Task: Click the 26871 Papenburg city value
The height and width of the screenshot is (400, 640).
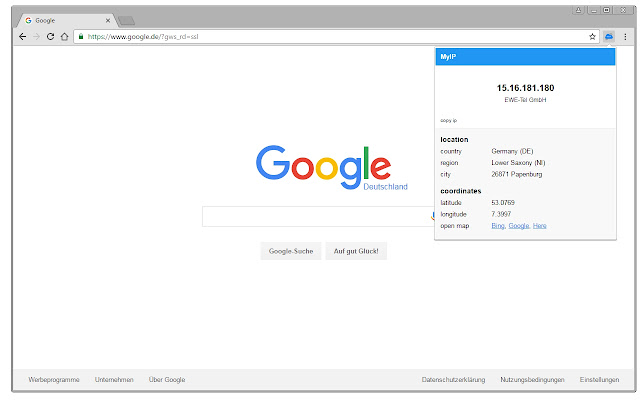Action: coord(517,174)
